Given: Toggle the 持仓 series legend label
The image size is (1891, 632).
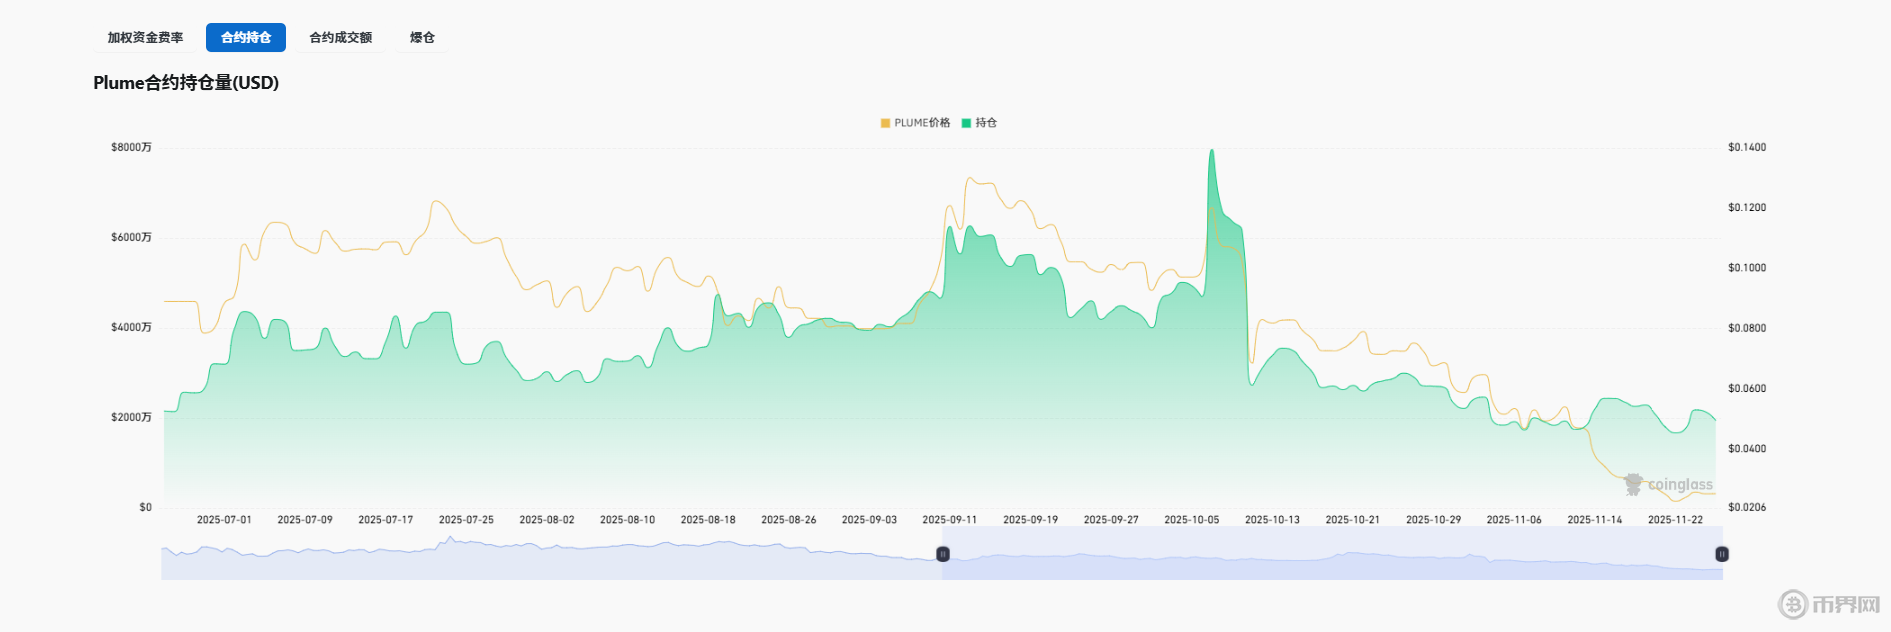Looking at the screenshot, I should coord(986,123).
